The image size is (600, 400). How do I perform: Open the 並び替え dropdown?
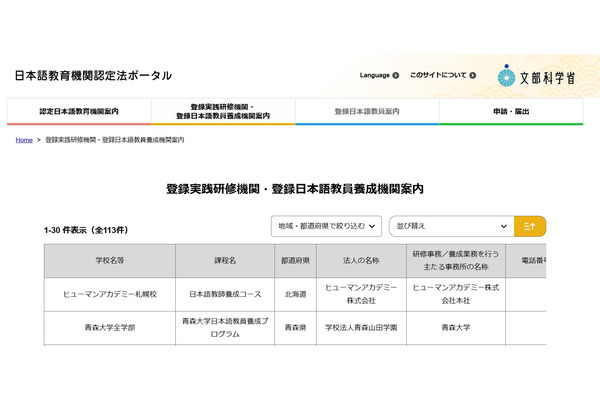[x=452, y=226]
